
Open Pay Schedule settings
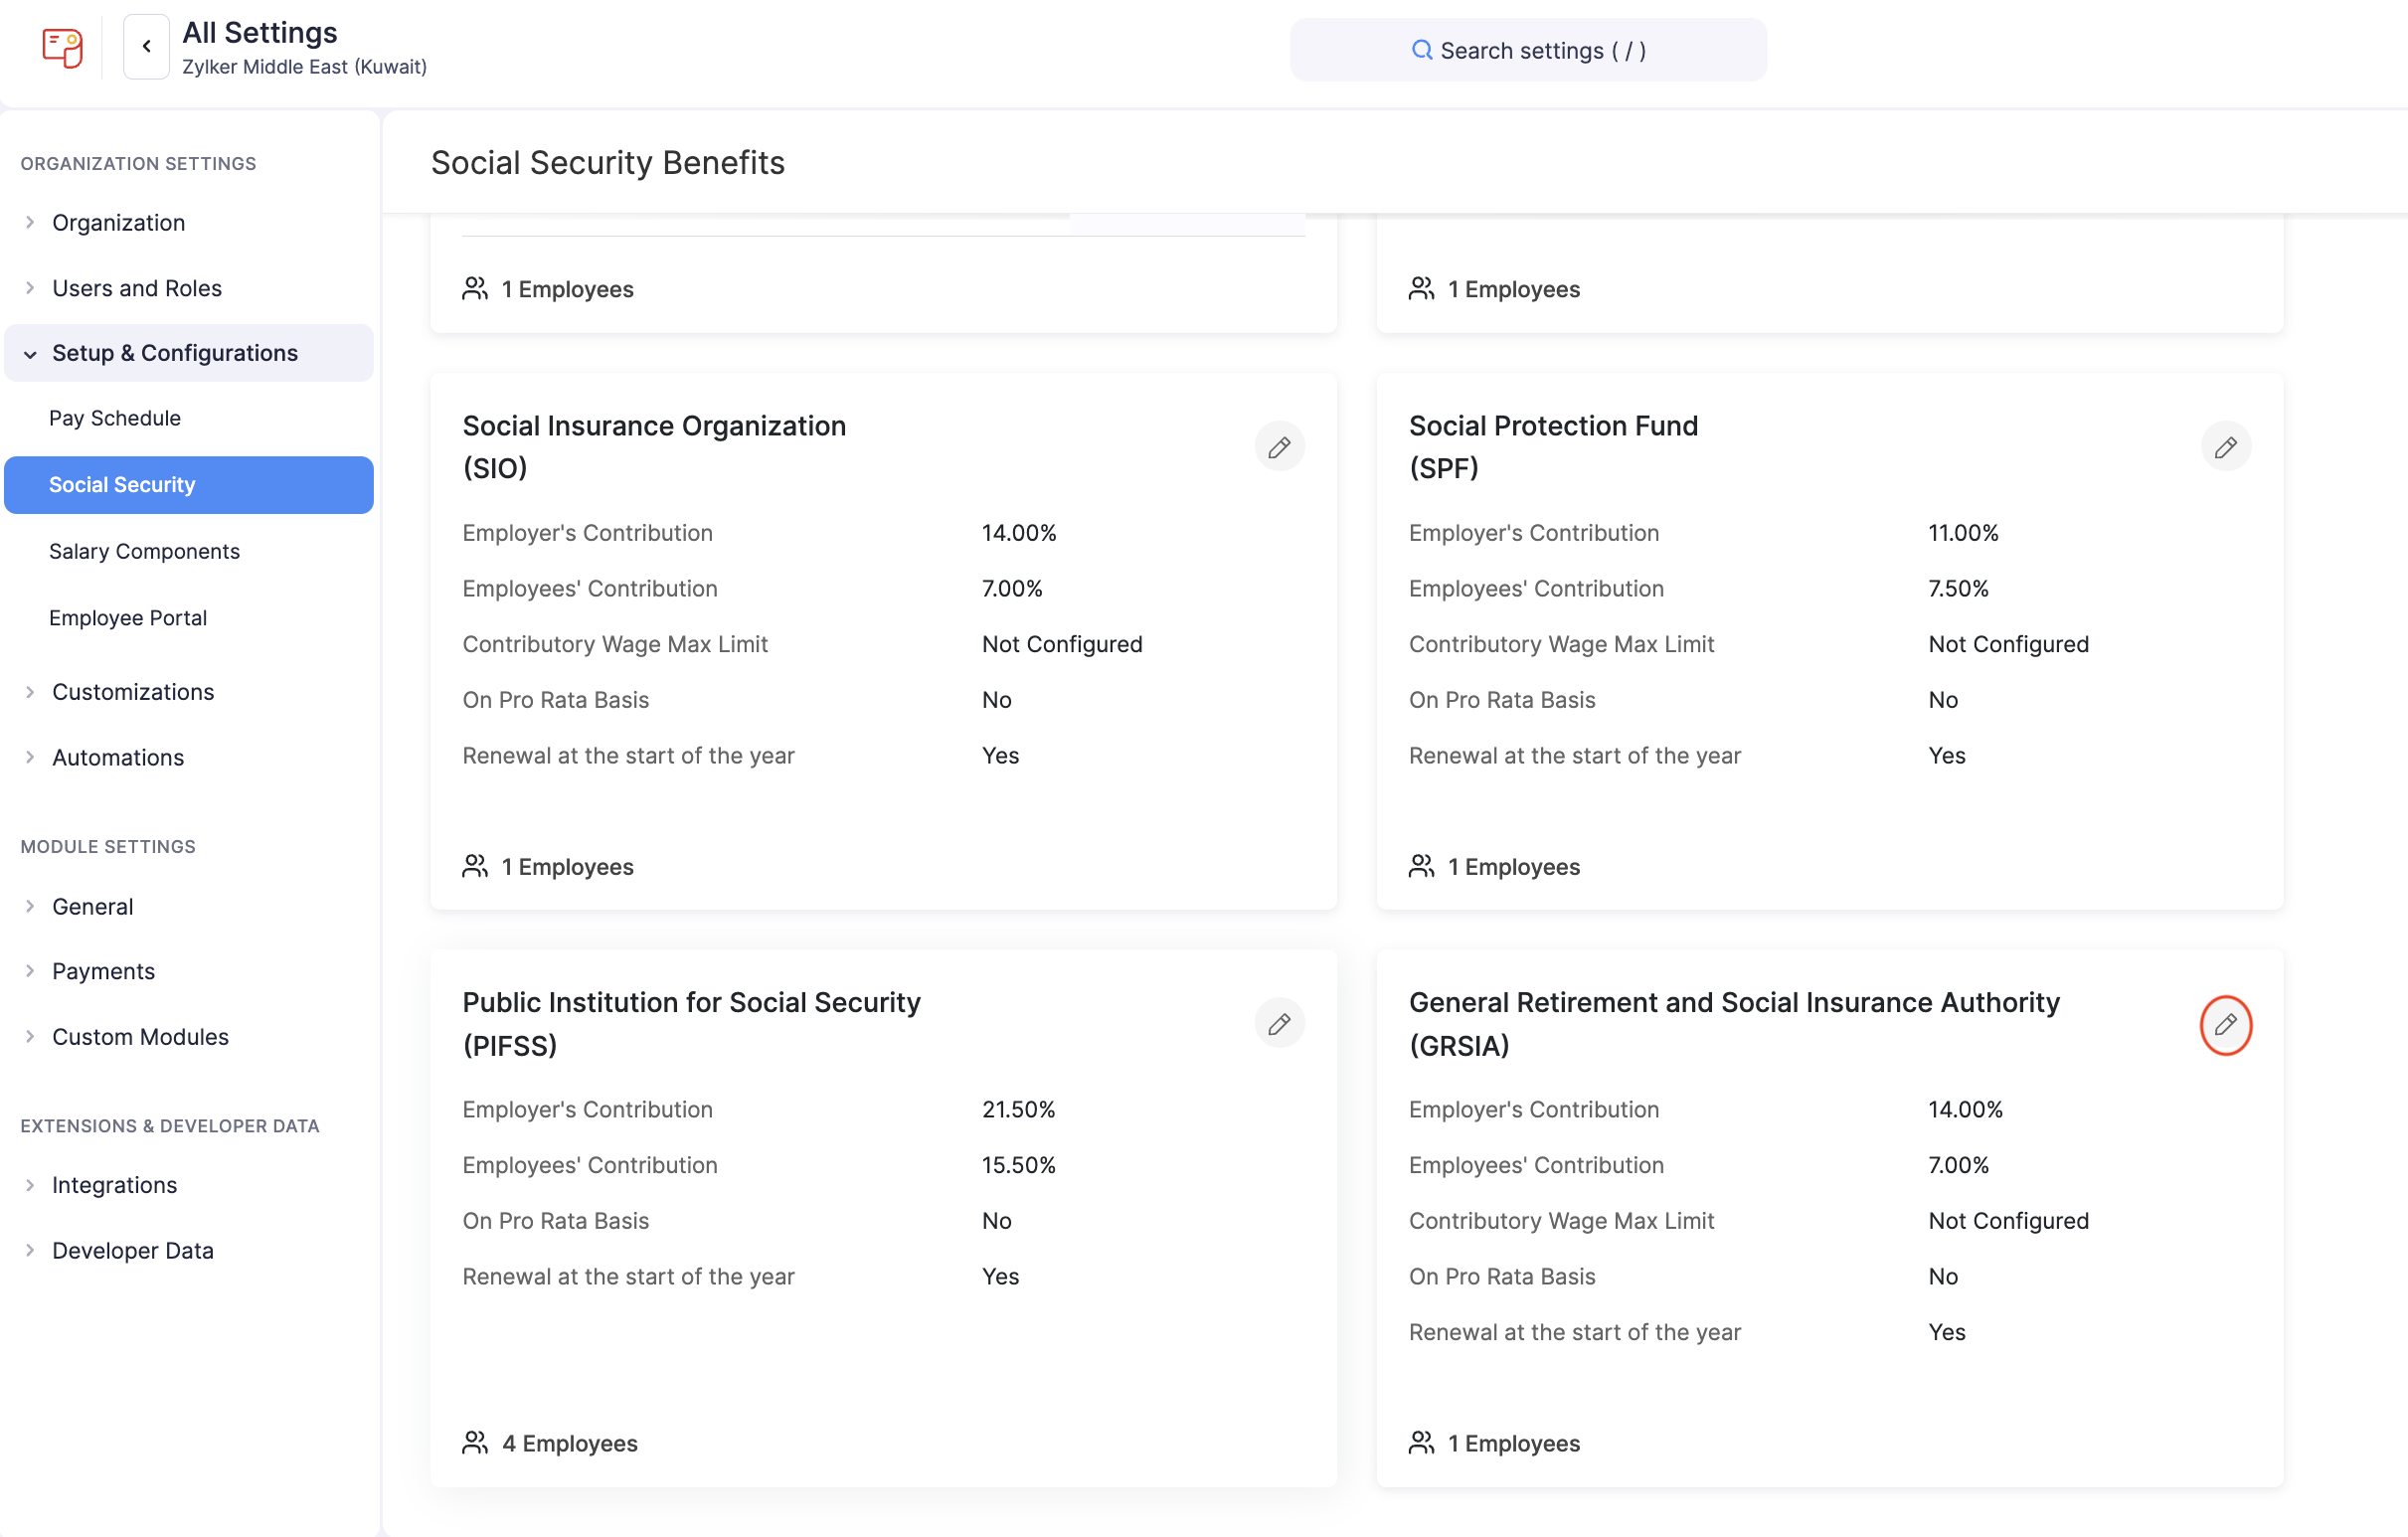pyautogui.click(x=115, y=418)
